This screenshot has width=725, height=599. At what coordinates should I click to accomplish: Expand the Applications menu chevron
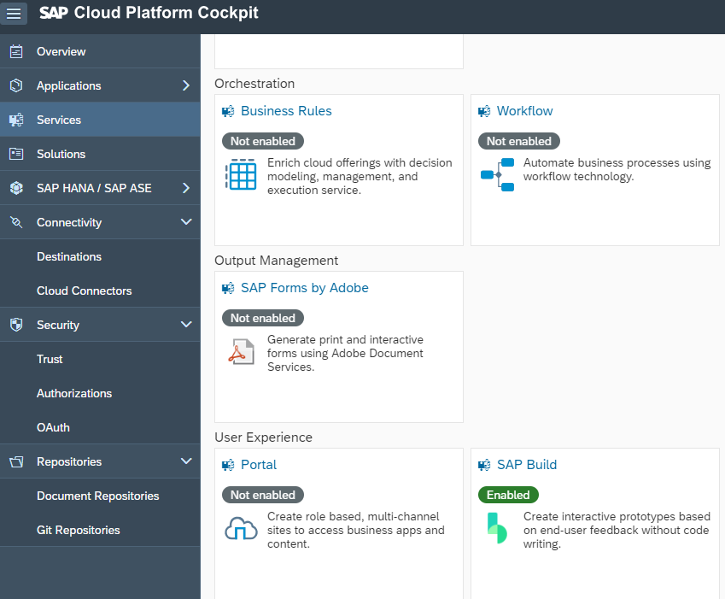point(186,86)
